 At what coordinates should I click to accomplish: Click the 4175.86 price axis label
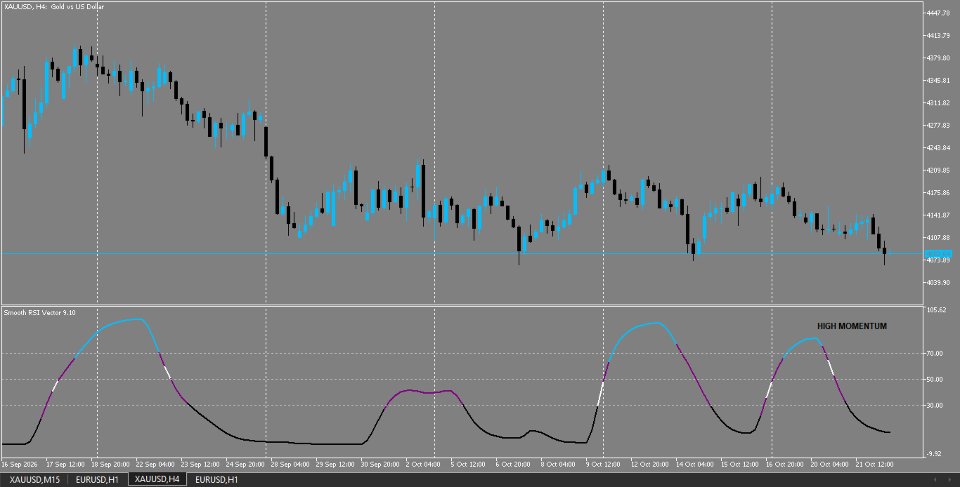939,192
